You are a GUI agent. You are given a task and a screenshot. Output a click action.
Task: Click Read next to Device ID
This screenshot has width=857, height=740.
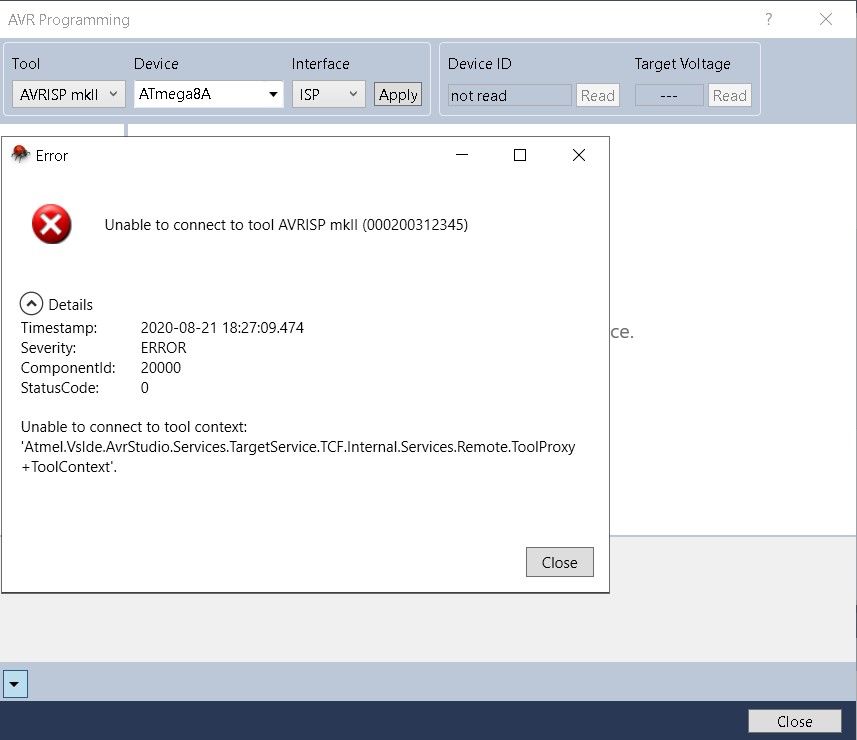(597, 95)
